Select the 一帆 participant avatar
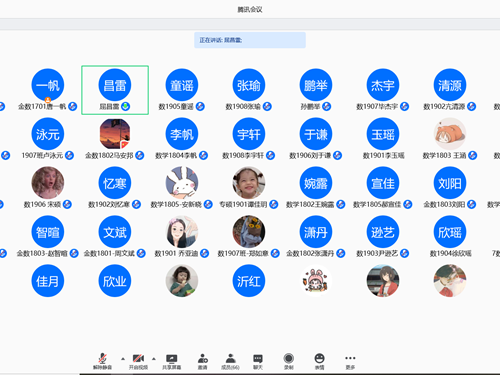500x375 pixels. click(48, 85)
